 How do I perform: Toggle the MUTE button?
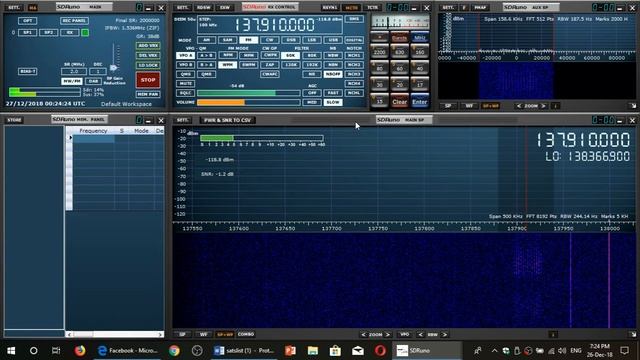186,83
